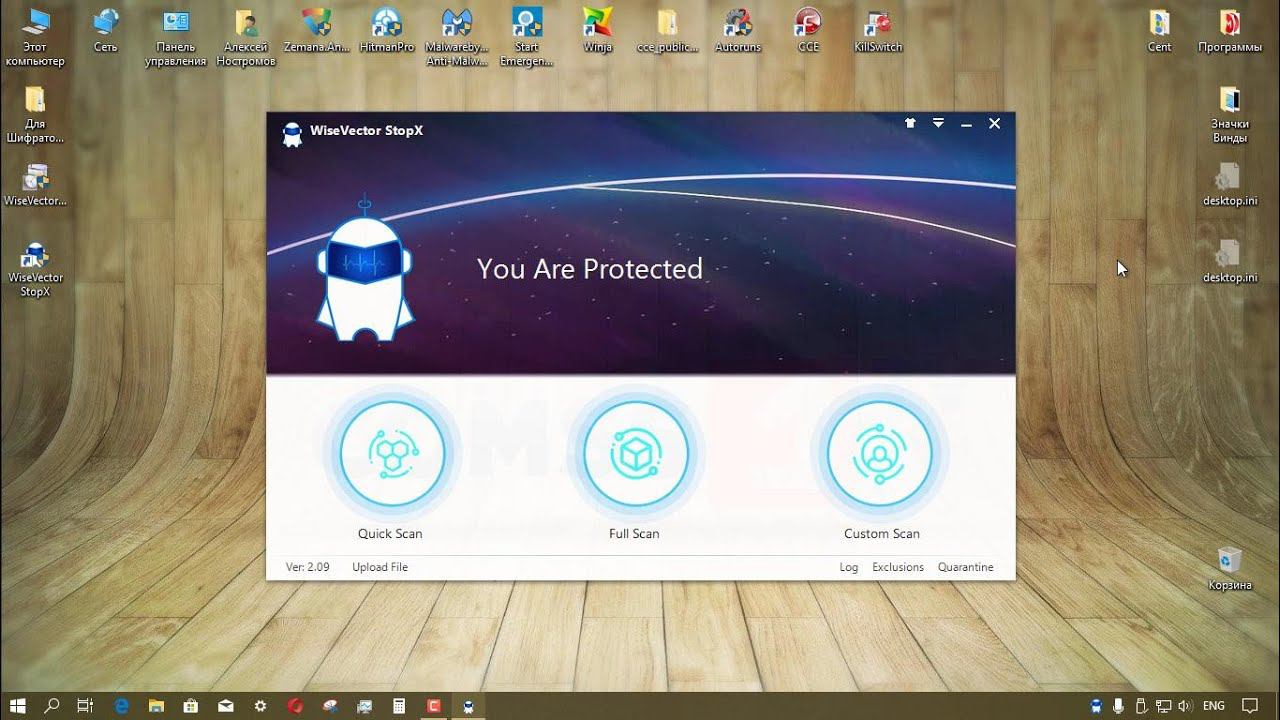Select the WiseVector StopX desktop shortcut

pos(35,269)
